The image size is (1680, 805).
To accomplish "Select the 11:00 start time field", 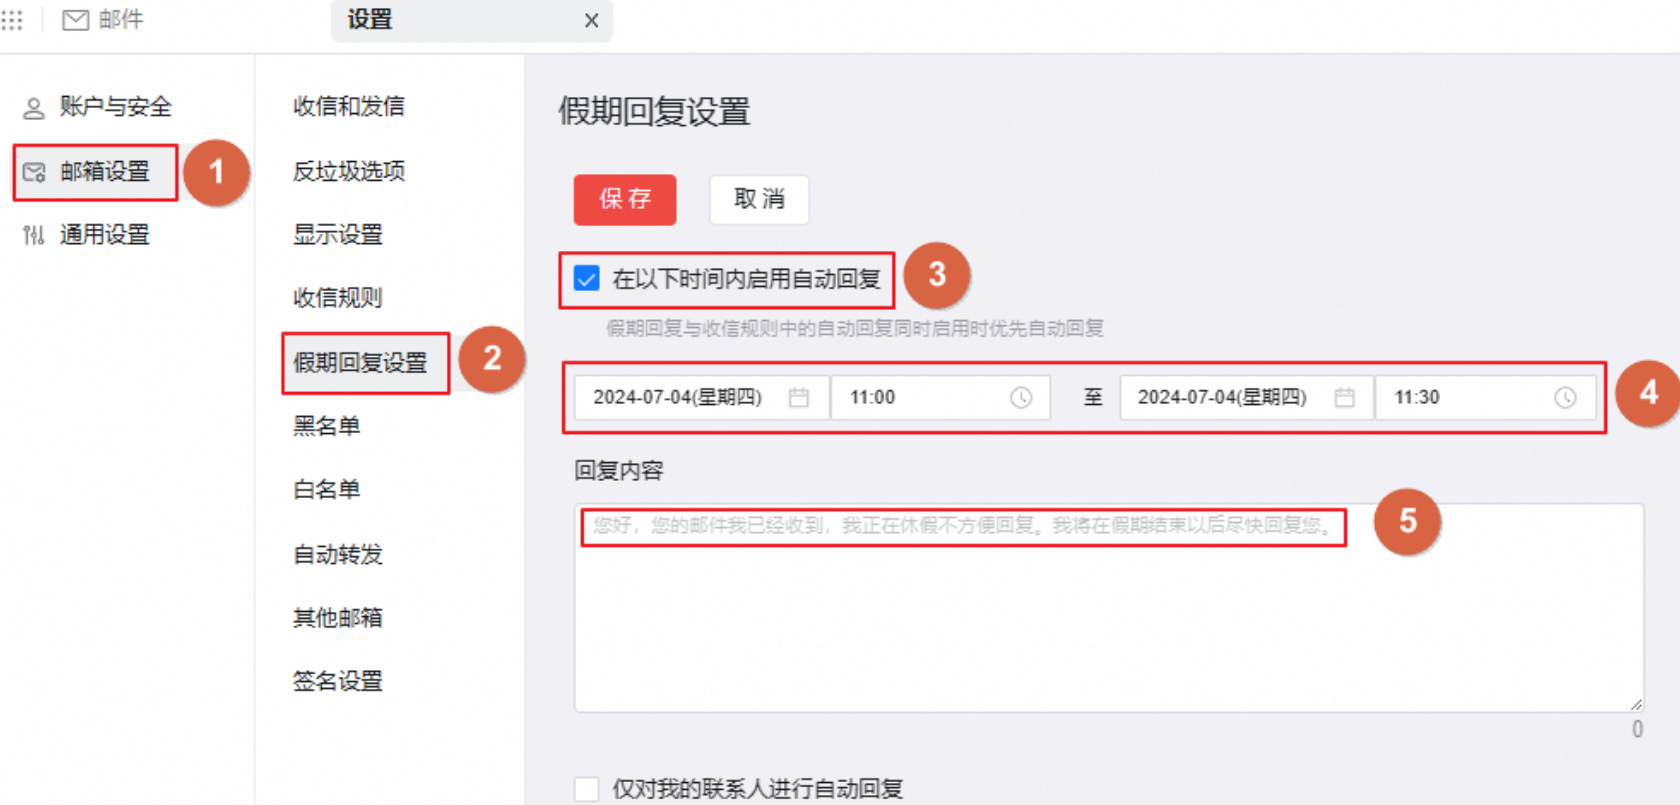I will pos(920,398).
